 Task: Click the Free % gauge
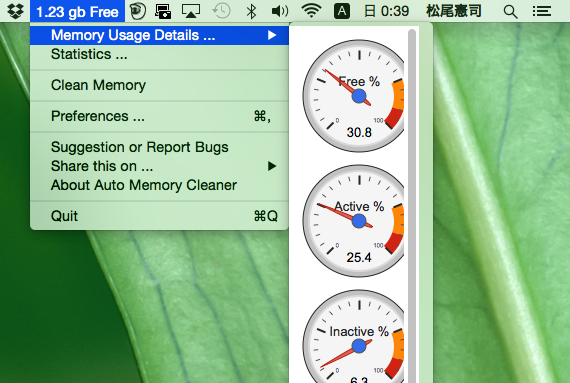coord(353,96)
